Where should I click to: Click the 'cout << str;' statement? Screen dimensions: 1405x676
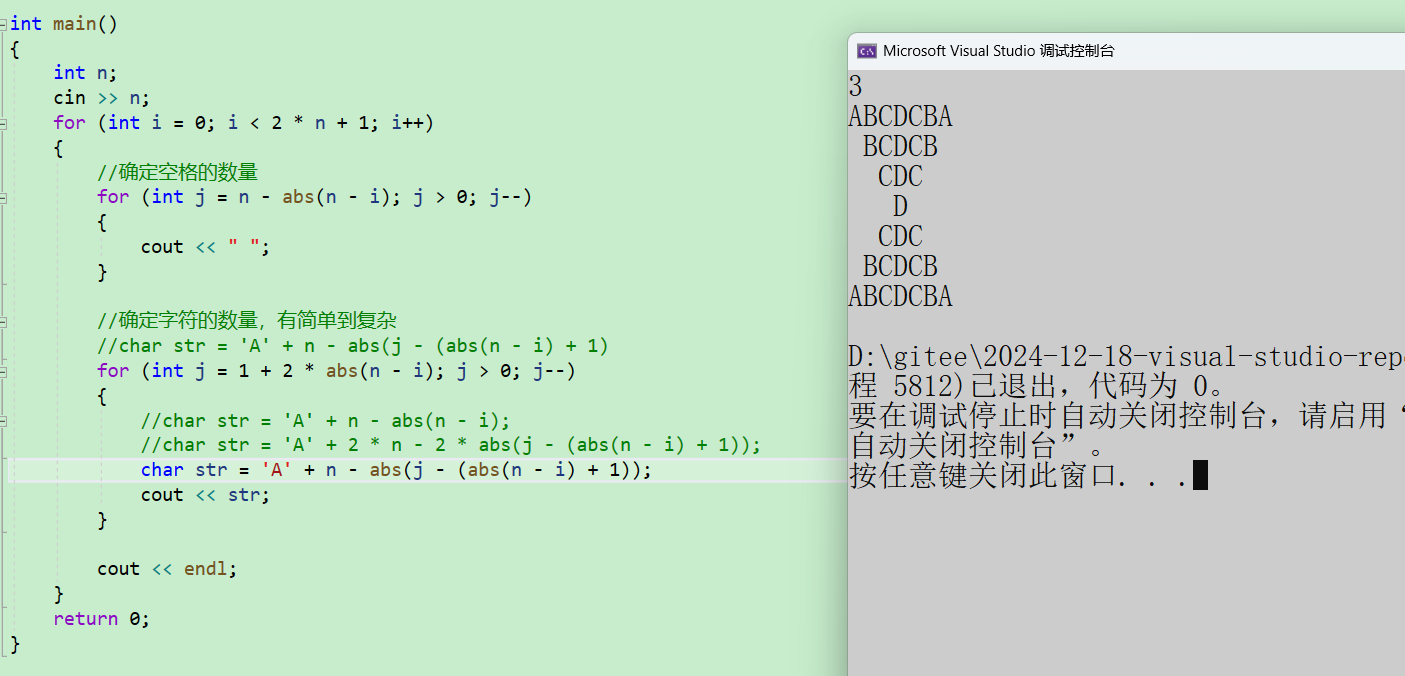206,495
